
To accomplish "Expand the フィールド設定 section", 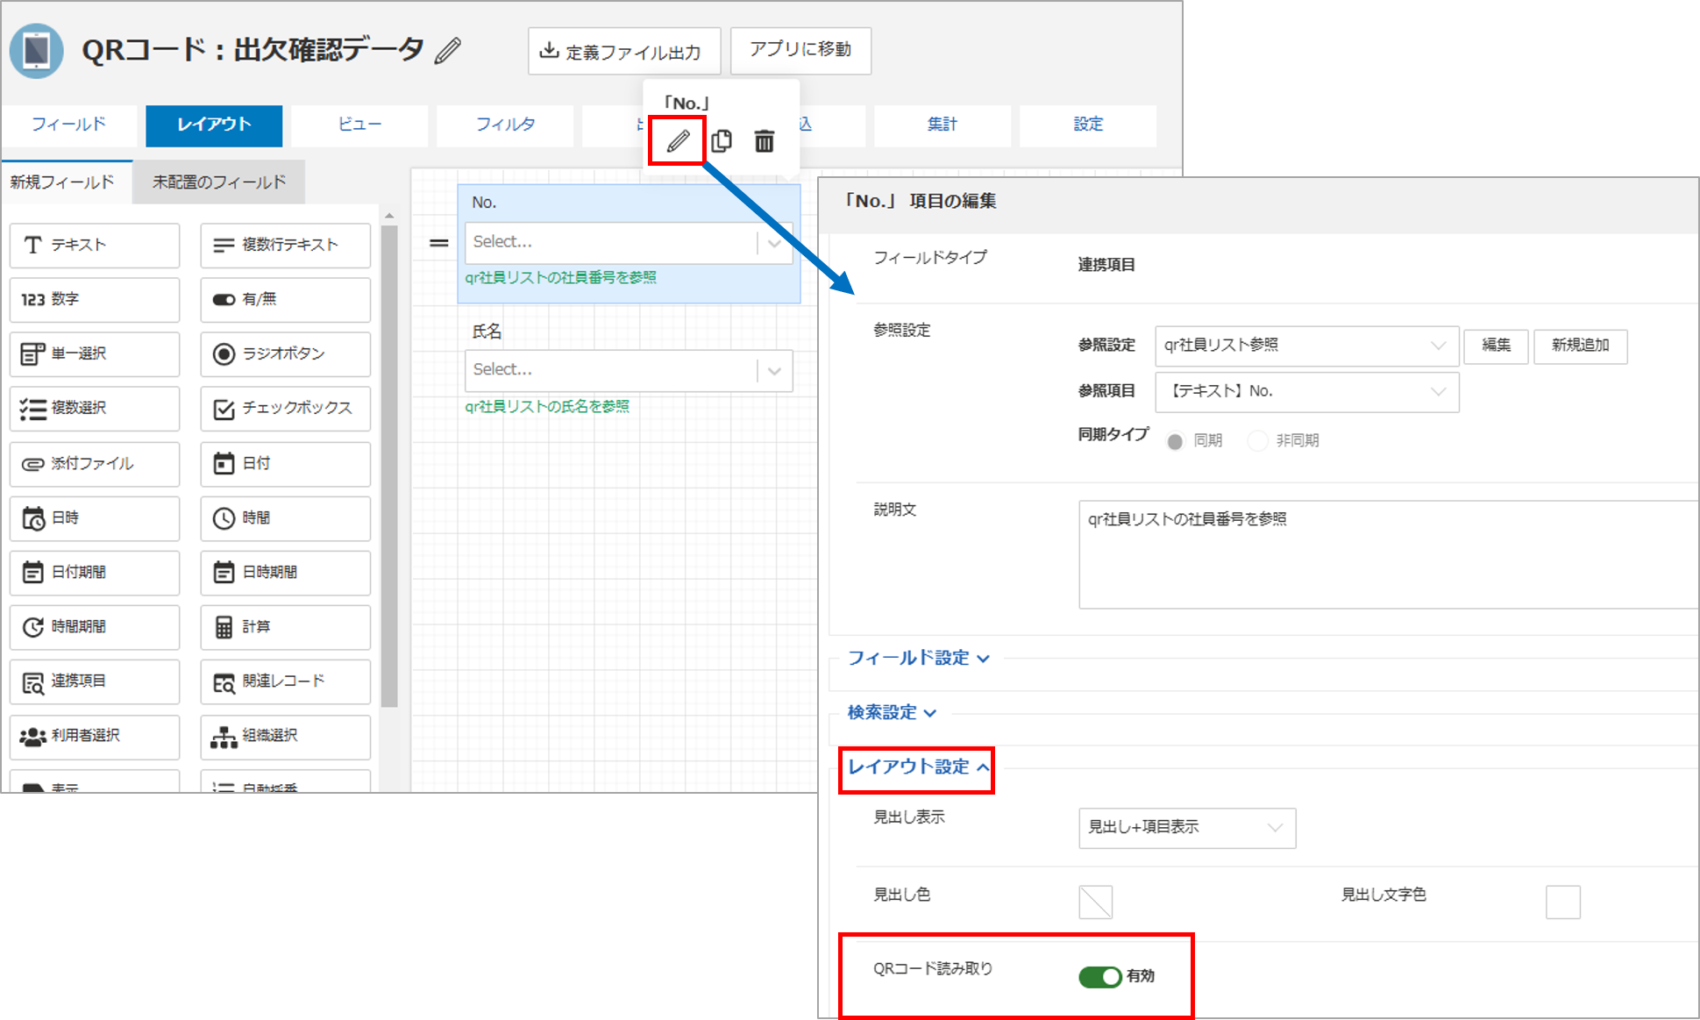I will [918, 658].
